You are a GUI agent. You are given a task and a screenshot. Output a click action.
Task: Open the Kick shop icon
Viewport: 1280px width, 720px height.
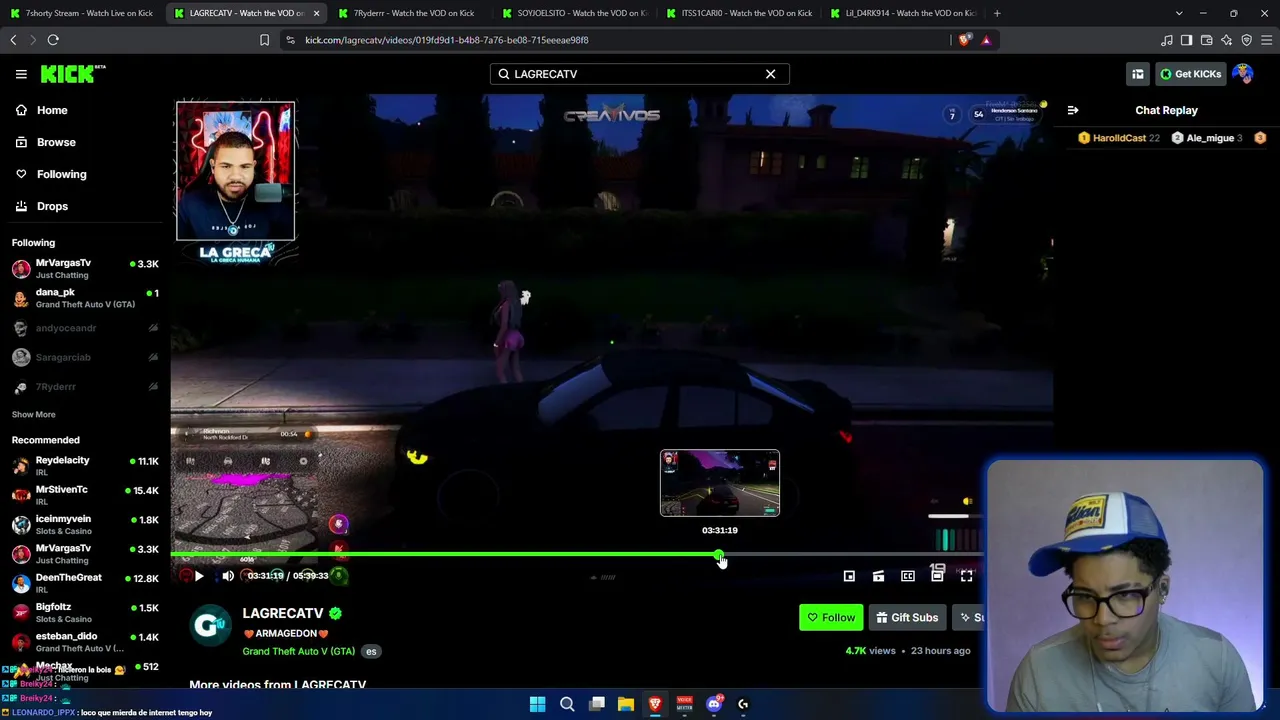coord(1138,74)
